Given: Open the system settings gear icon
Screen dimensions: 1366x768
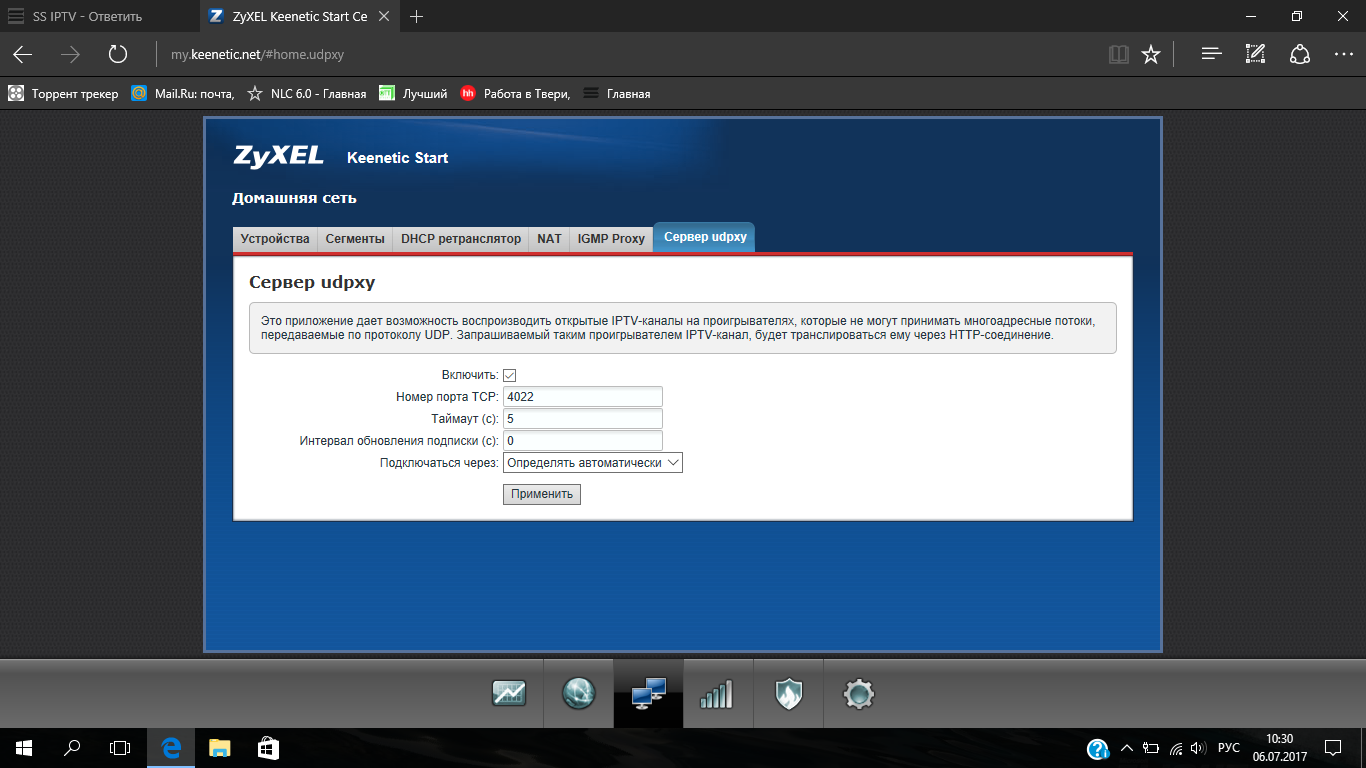Looking at the screenshot, I should (x=859, y=693).
